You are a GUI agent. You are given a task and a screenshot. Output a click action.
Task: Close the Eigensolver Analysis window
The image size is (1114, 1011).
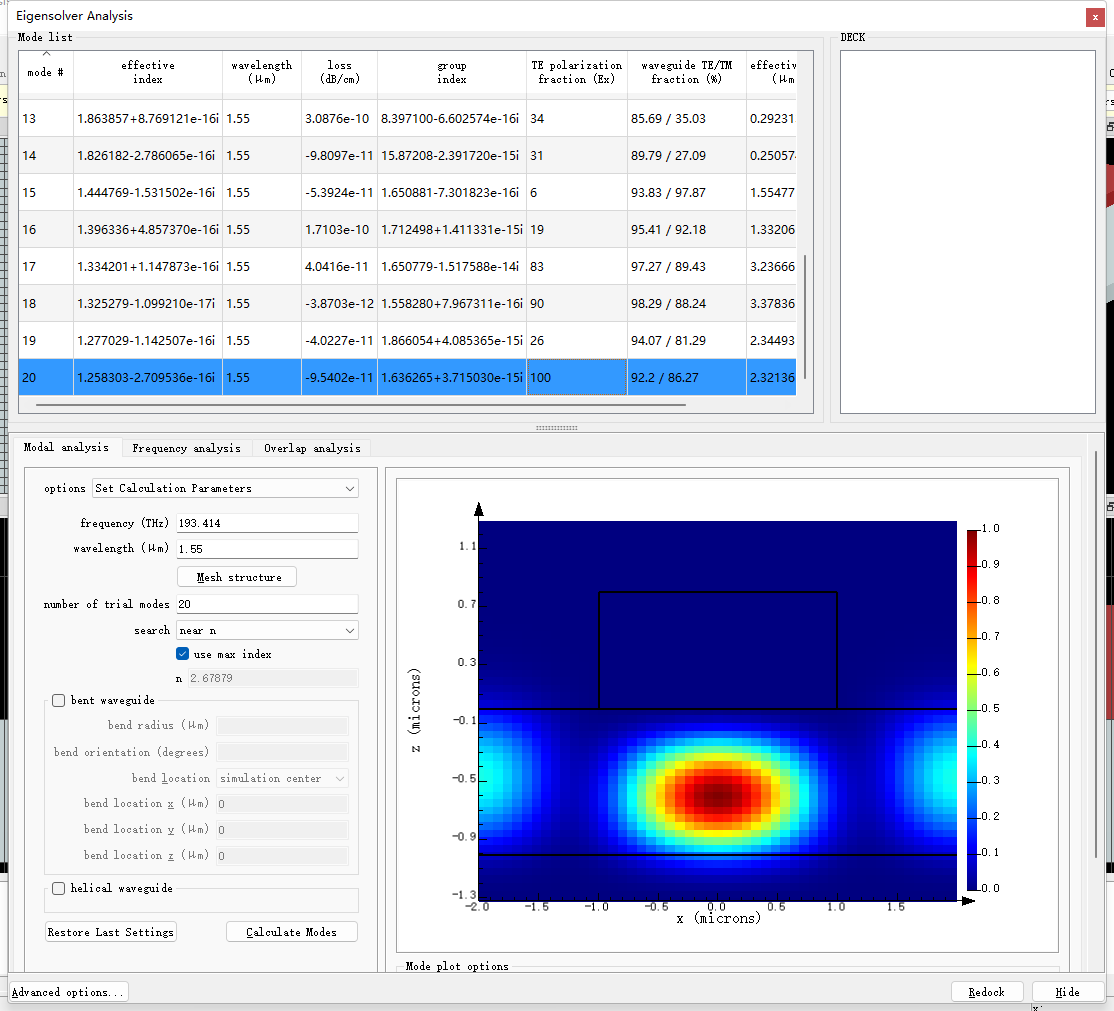[x=1095, y=17]
